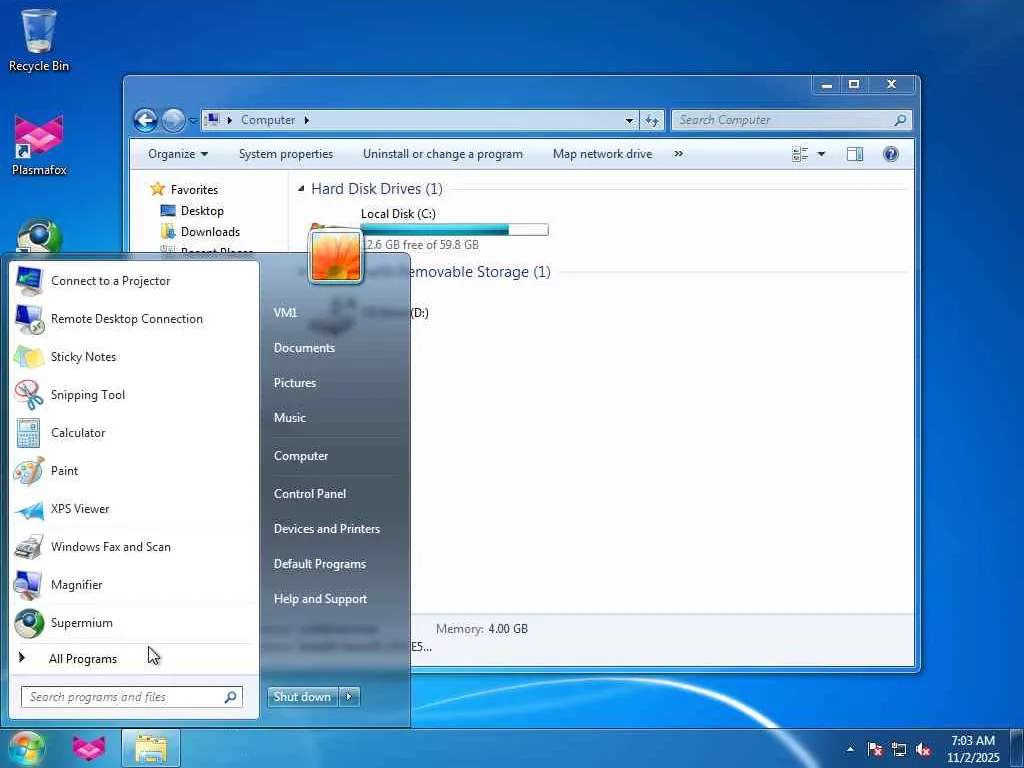Click the Action Center flag tray icon
The image size is (1024, 768).
coord(875,749)
